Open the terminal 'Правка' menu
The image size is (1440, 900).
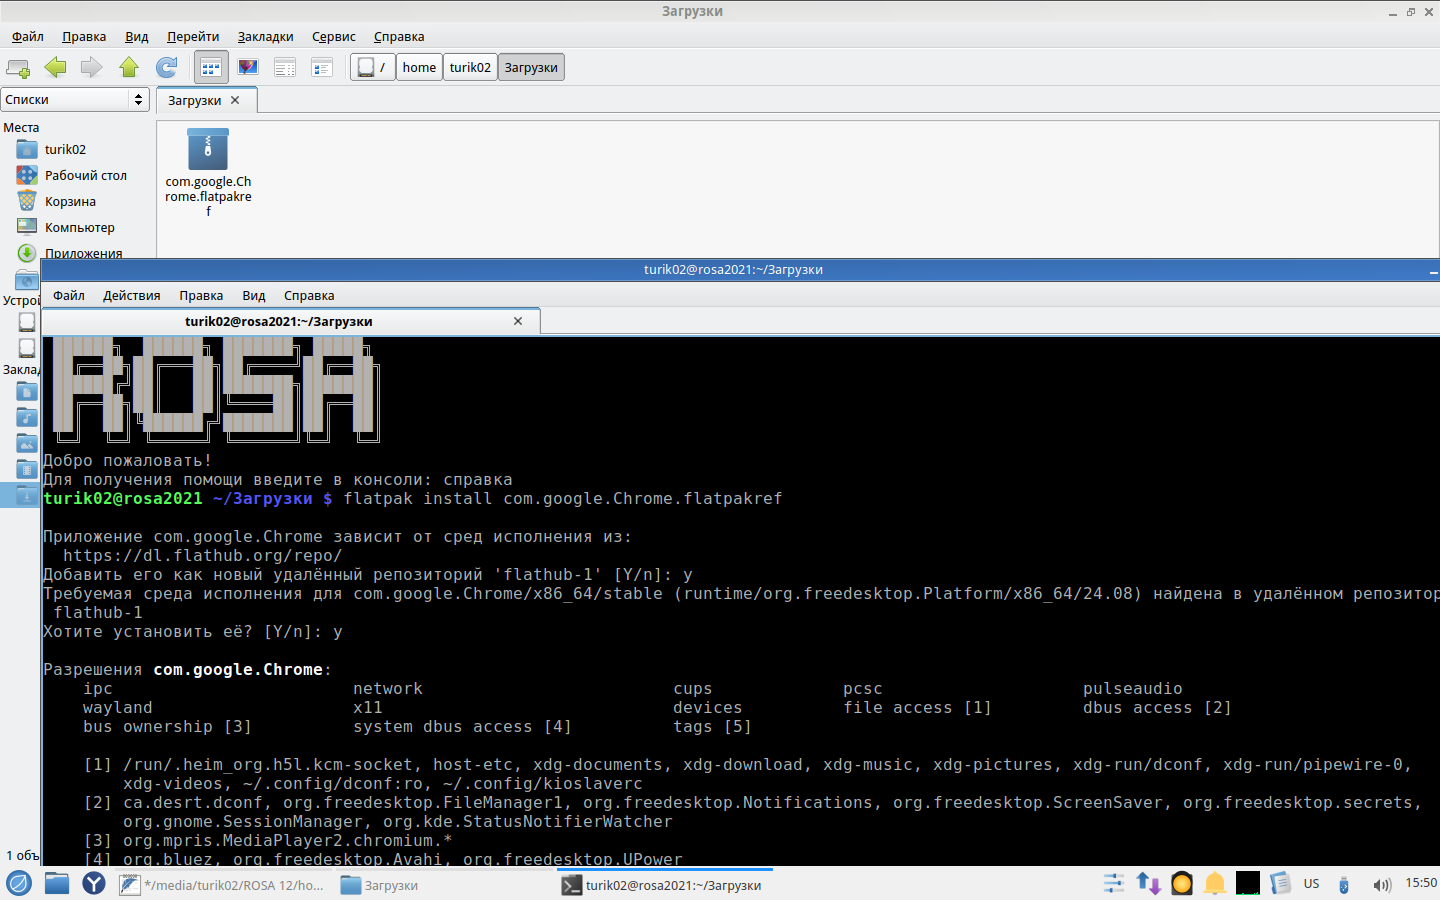click(x=201, y=296)
